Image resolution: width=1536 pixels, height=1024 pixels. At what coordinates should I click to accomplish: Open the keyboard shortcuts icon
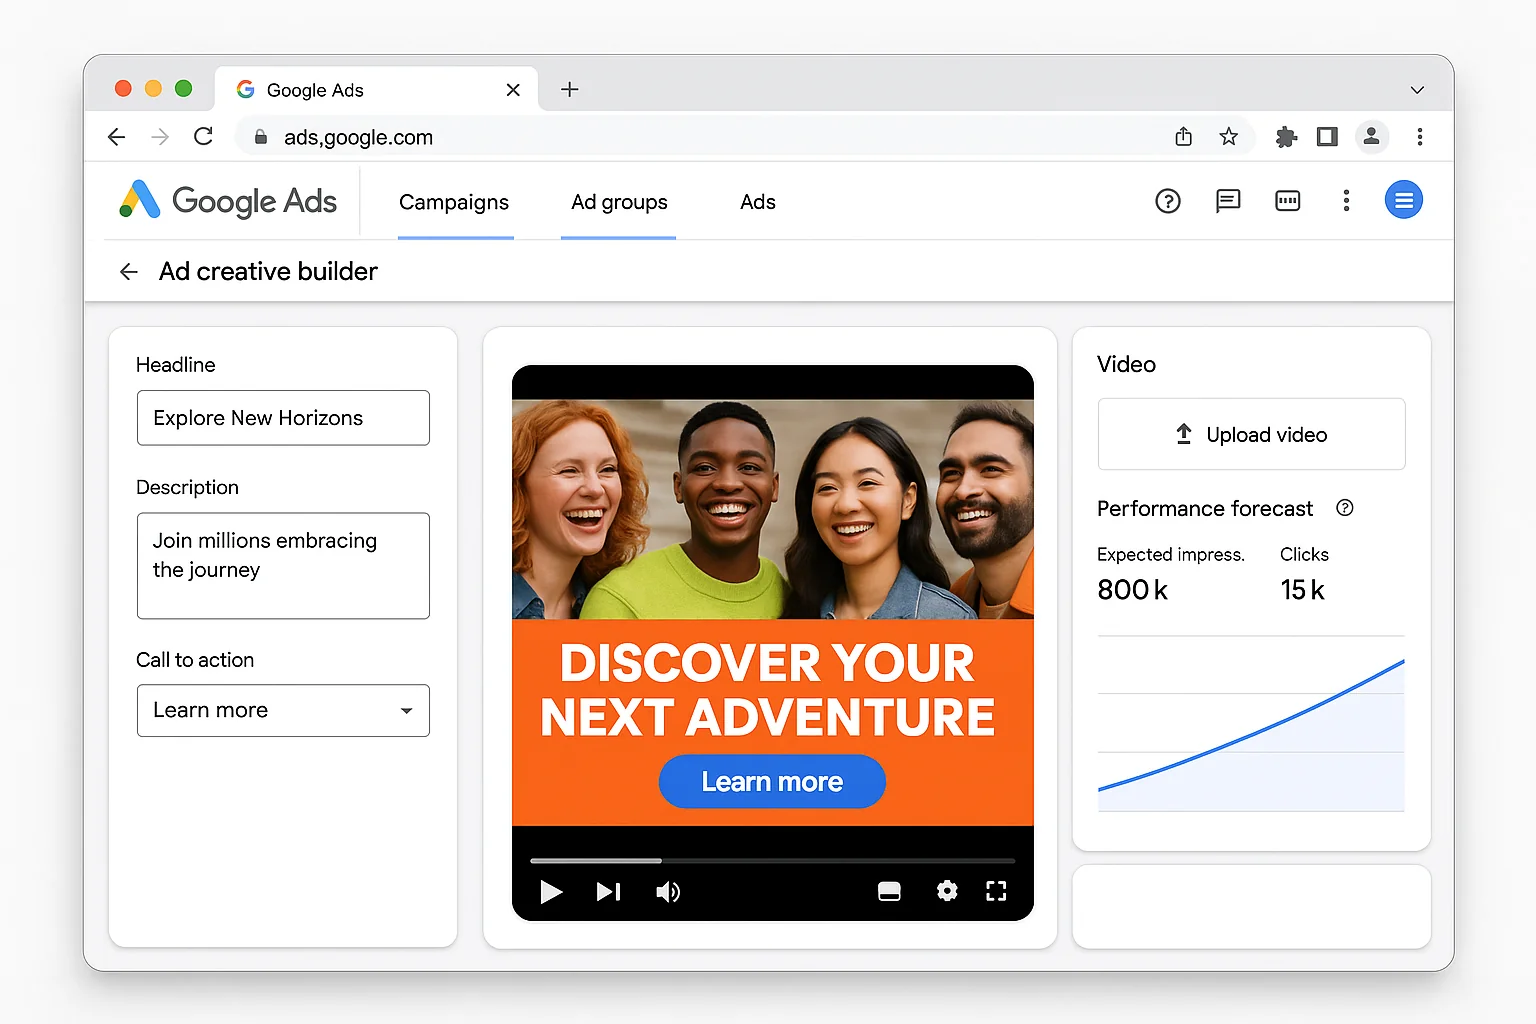[x=1287, y=201]
